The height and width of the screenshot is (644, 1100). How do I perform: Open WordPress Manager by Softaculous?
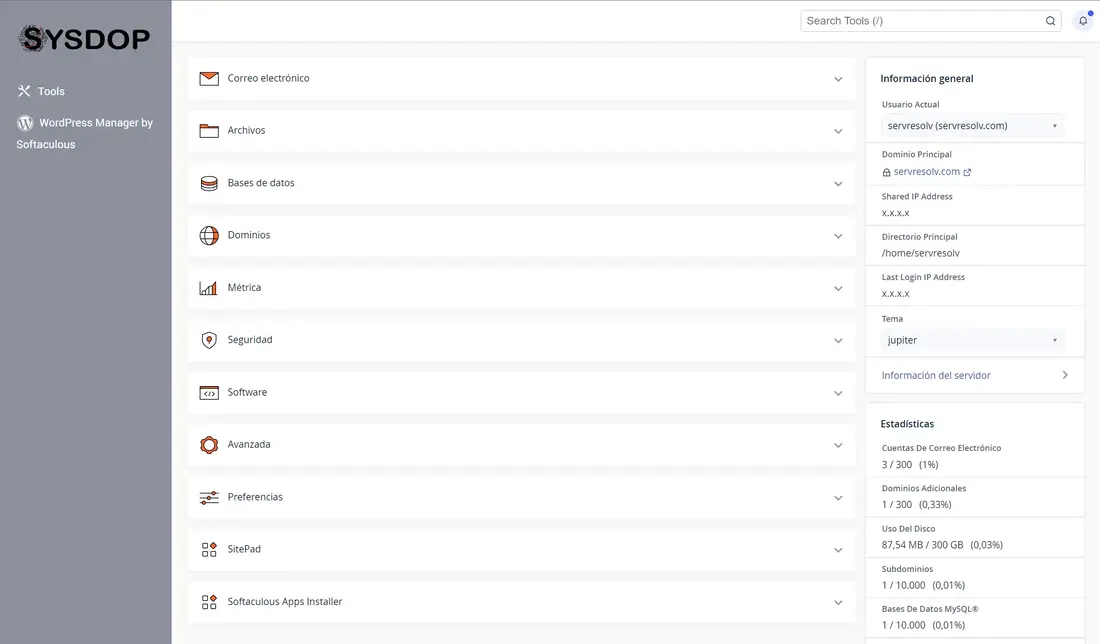85,133
